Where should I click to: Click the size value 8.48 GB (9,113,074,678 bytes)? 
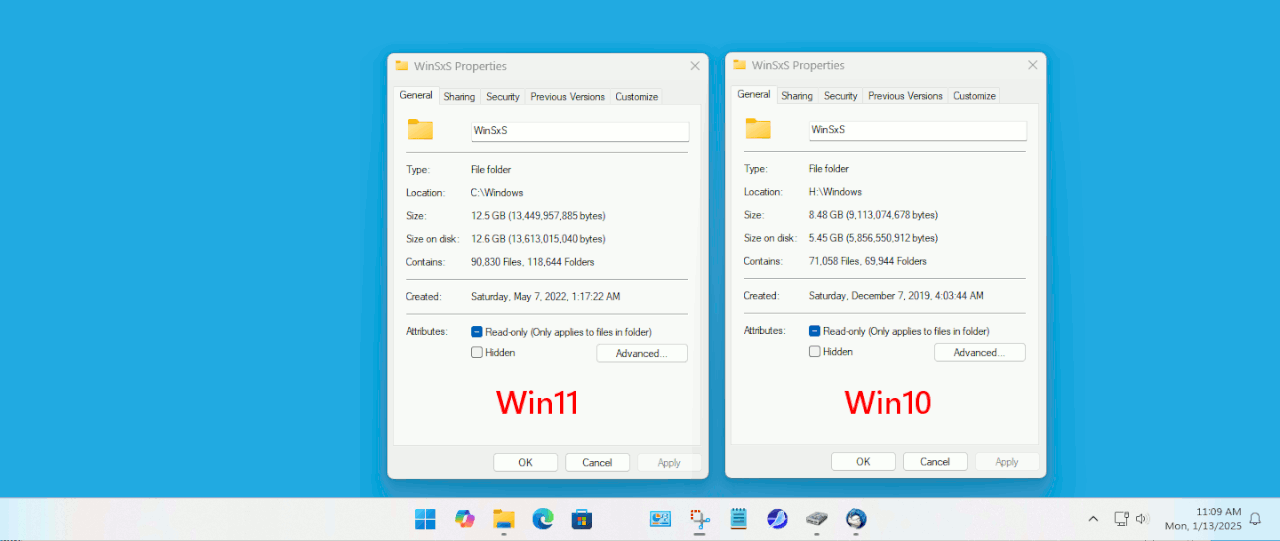coord(873,215)
